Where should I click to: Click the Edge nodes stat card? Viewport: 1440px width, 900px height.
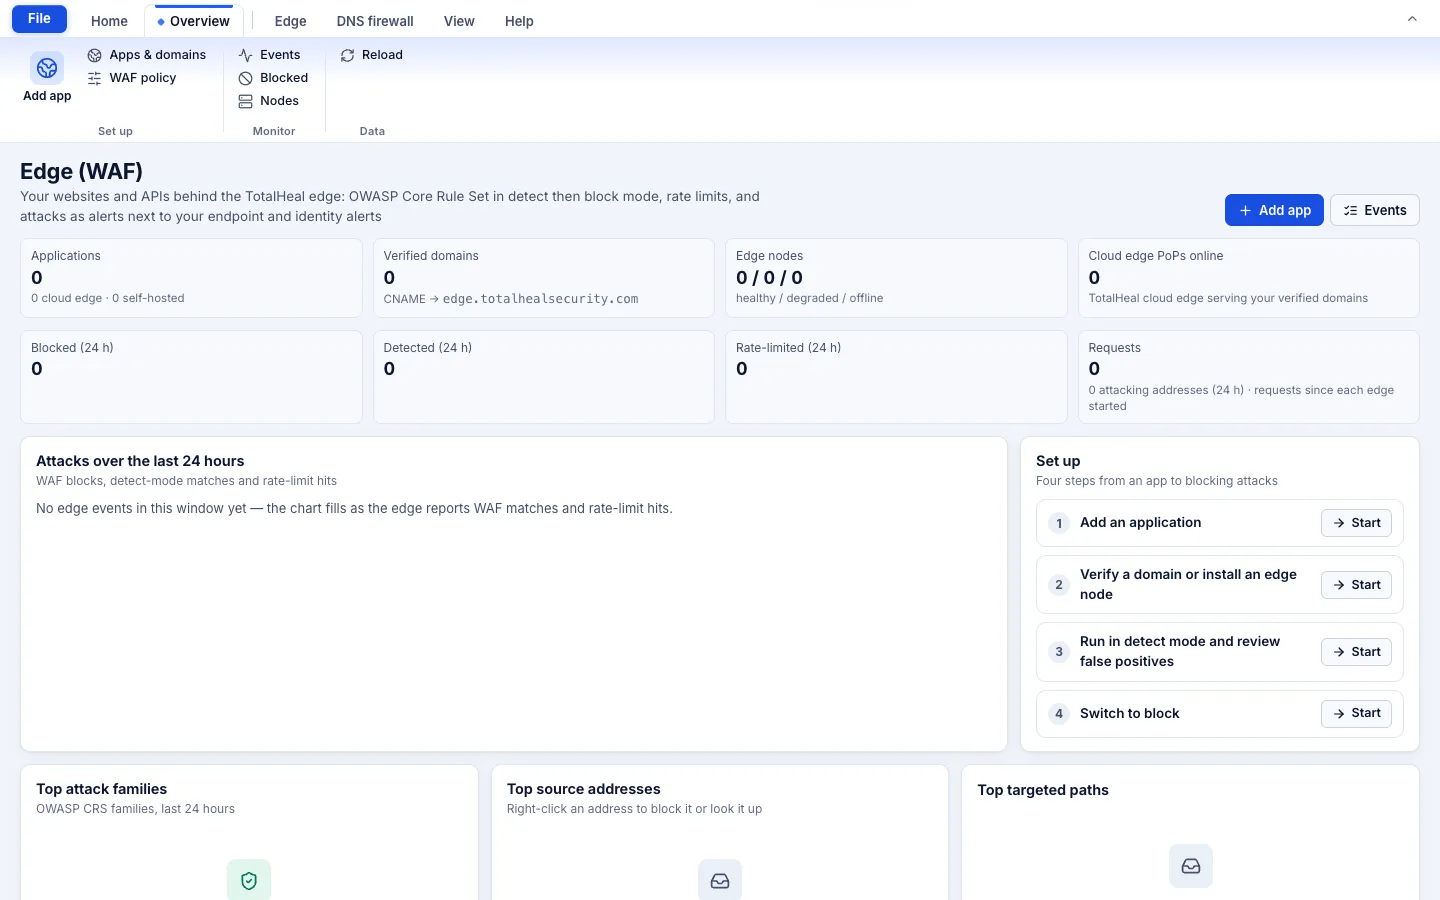896,278
